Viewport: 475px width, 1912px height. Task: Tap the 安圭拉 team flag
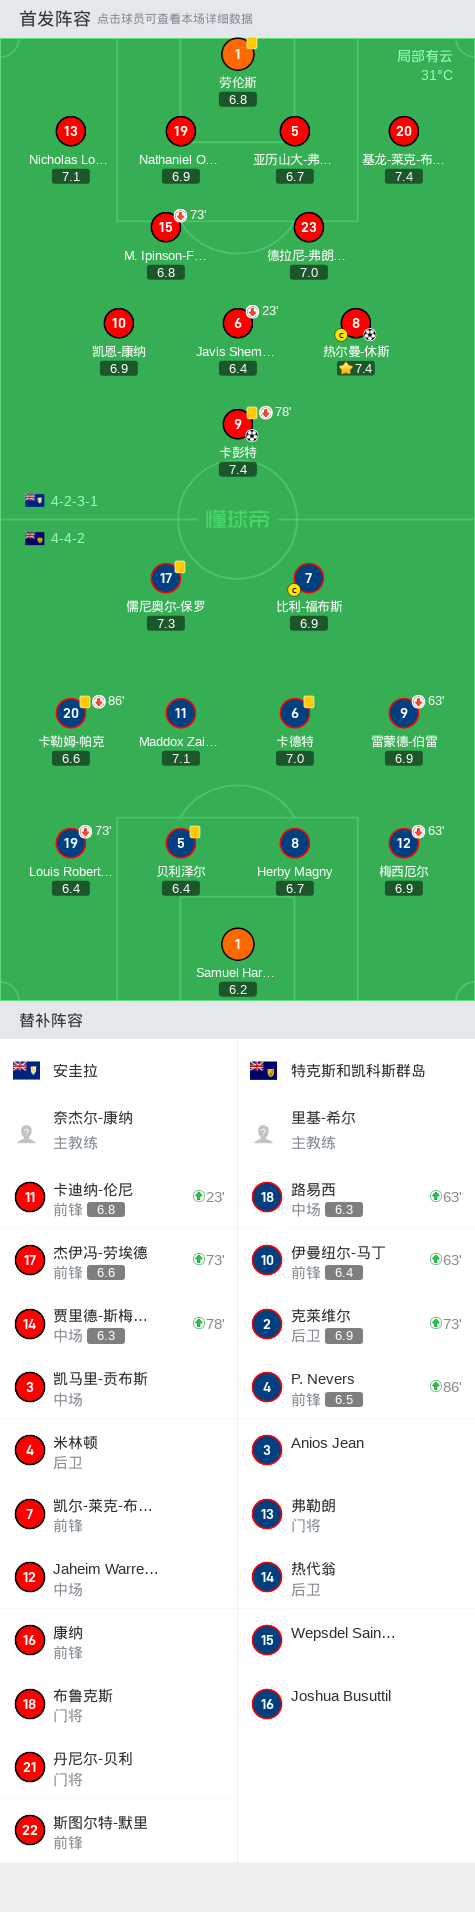[x=26, y=1070]
